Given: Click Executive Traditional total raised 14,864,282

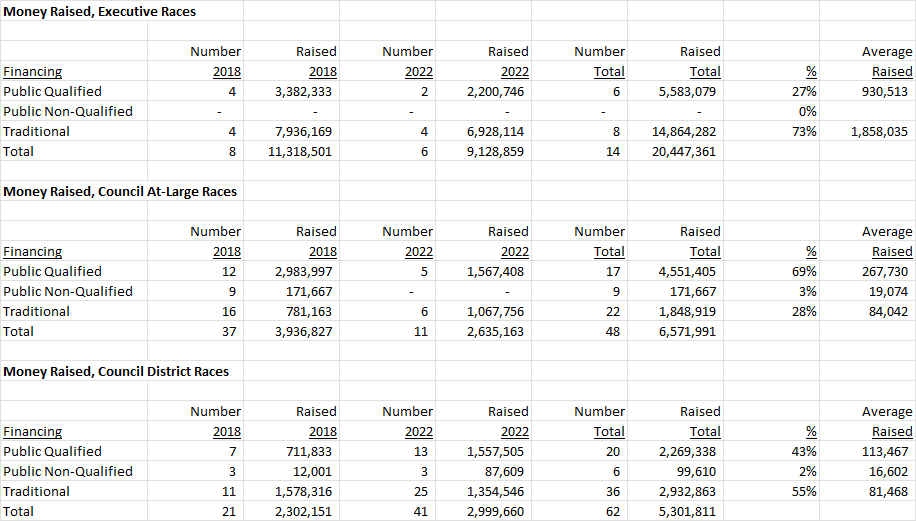Looking at the screenshot, I should point(684,131).
